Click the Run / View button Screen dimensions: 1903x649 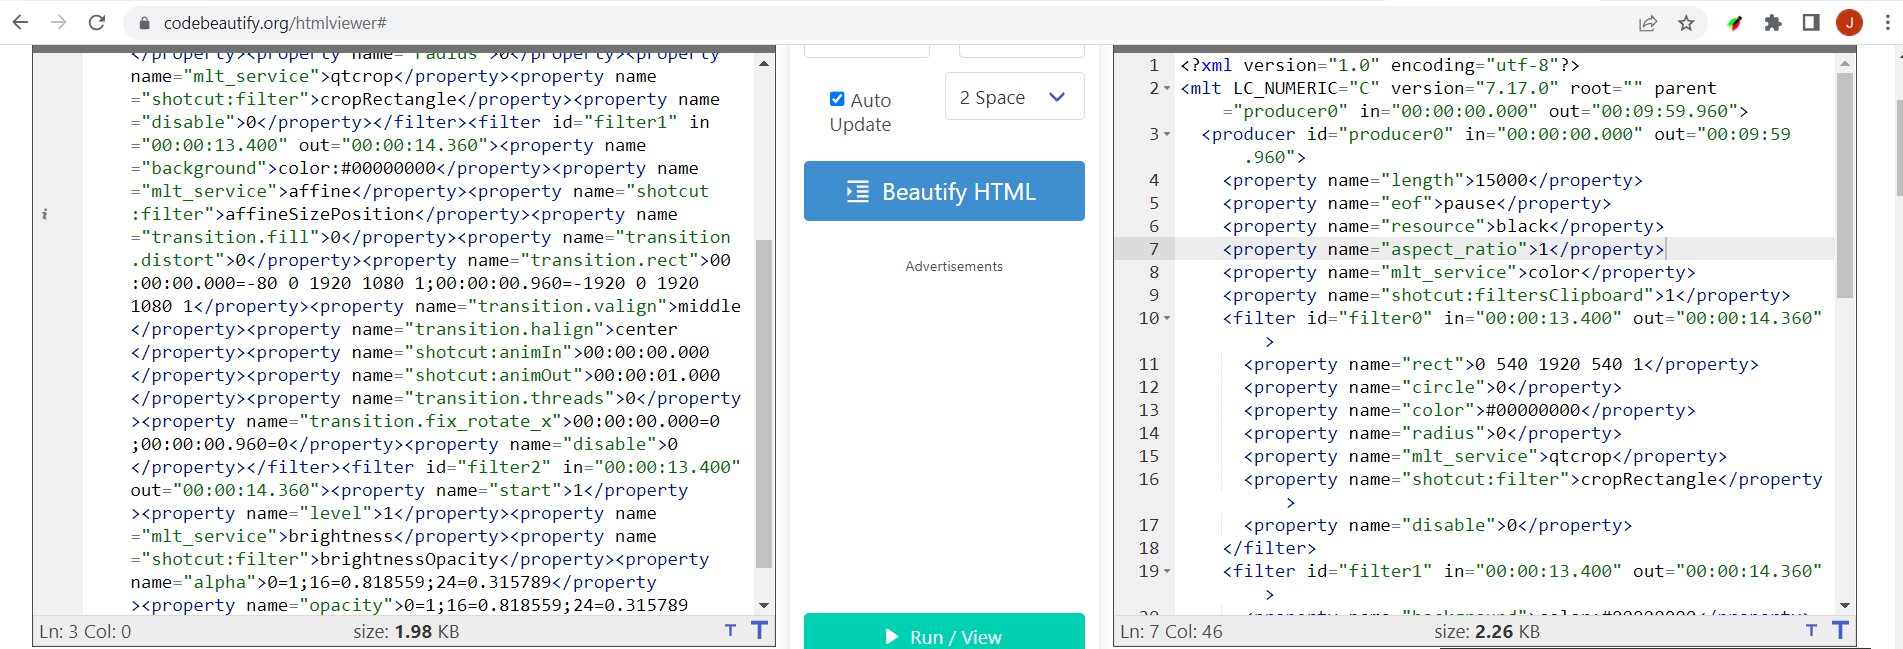click(x=944, y=635)
